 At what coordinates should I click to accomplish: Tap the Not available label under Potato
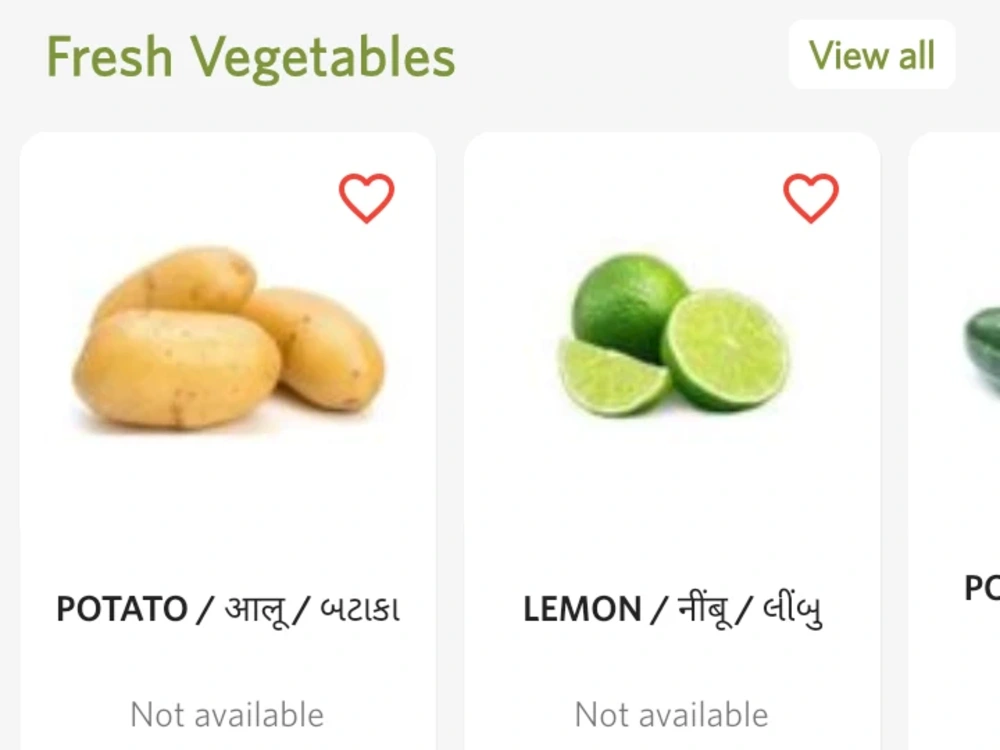(227, 714)
